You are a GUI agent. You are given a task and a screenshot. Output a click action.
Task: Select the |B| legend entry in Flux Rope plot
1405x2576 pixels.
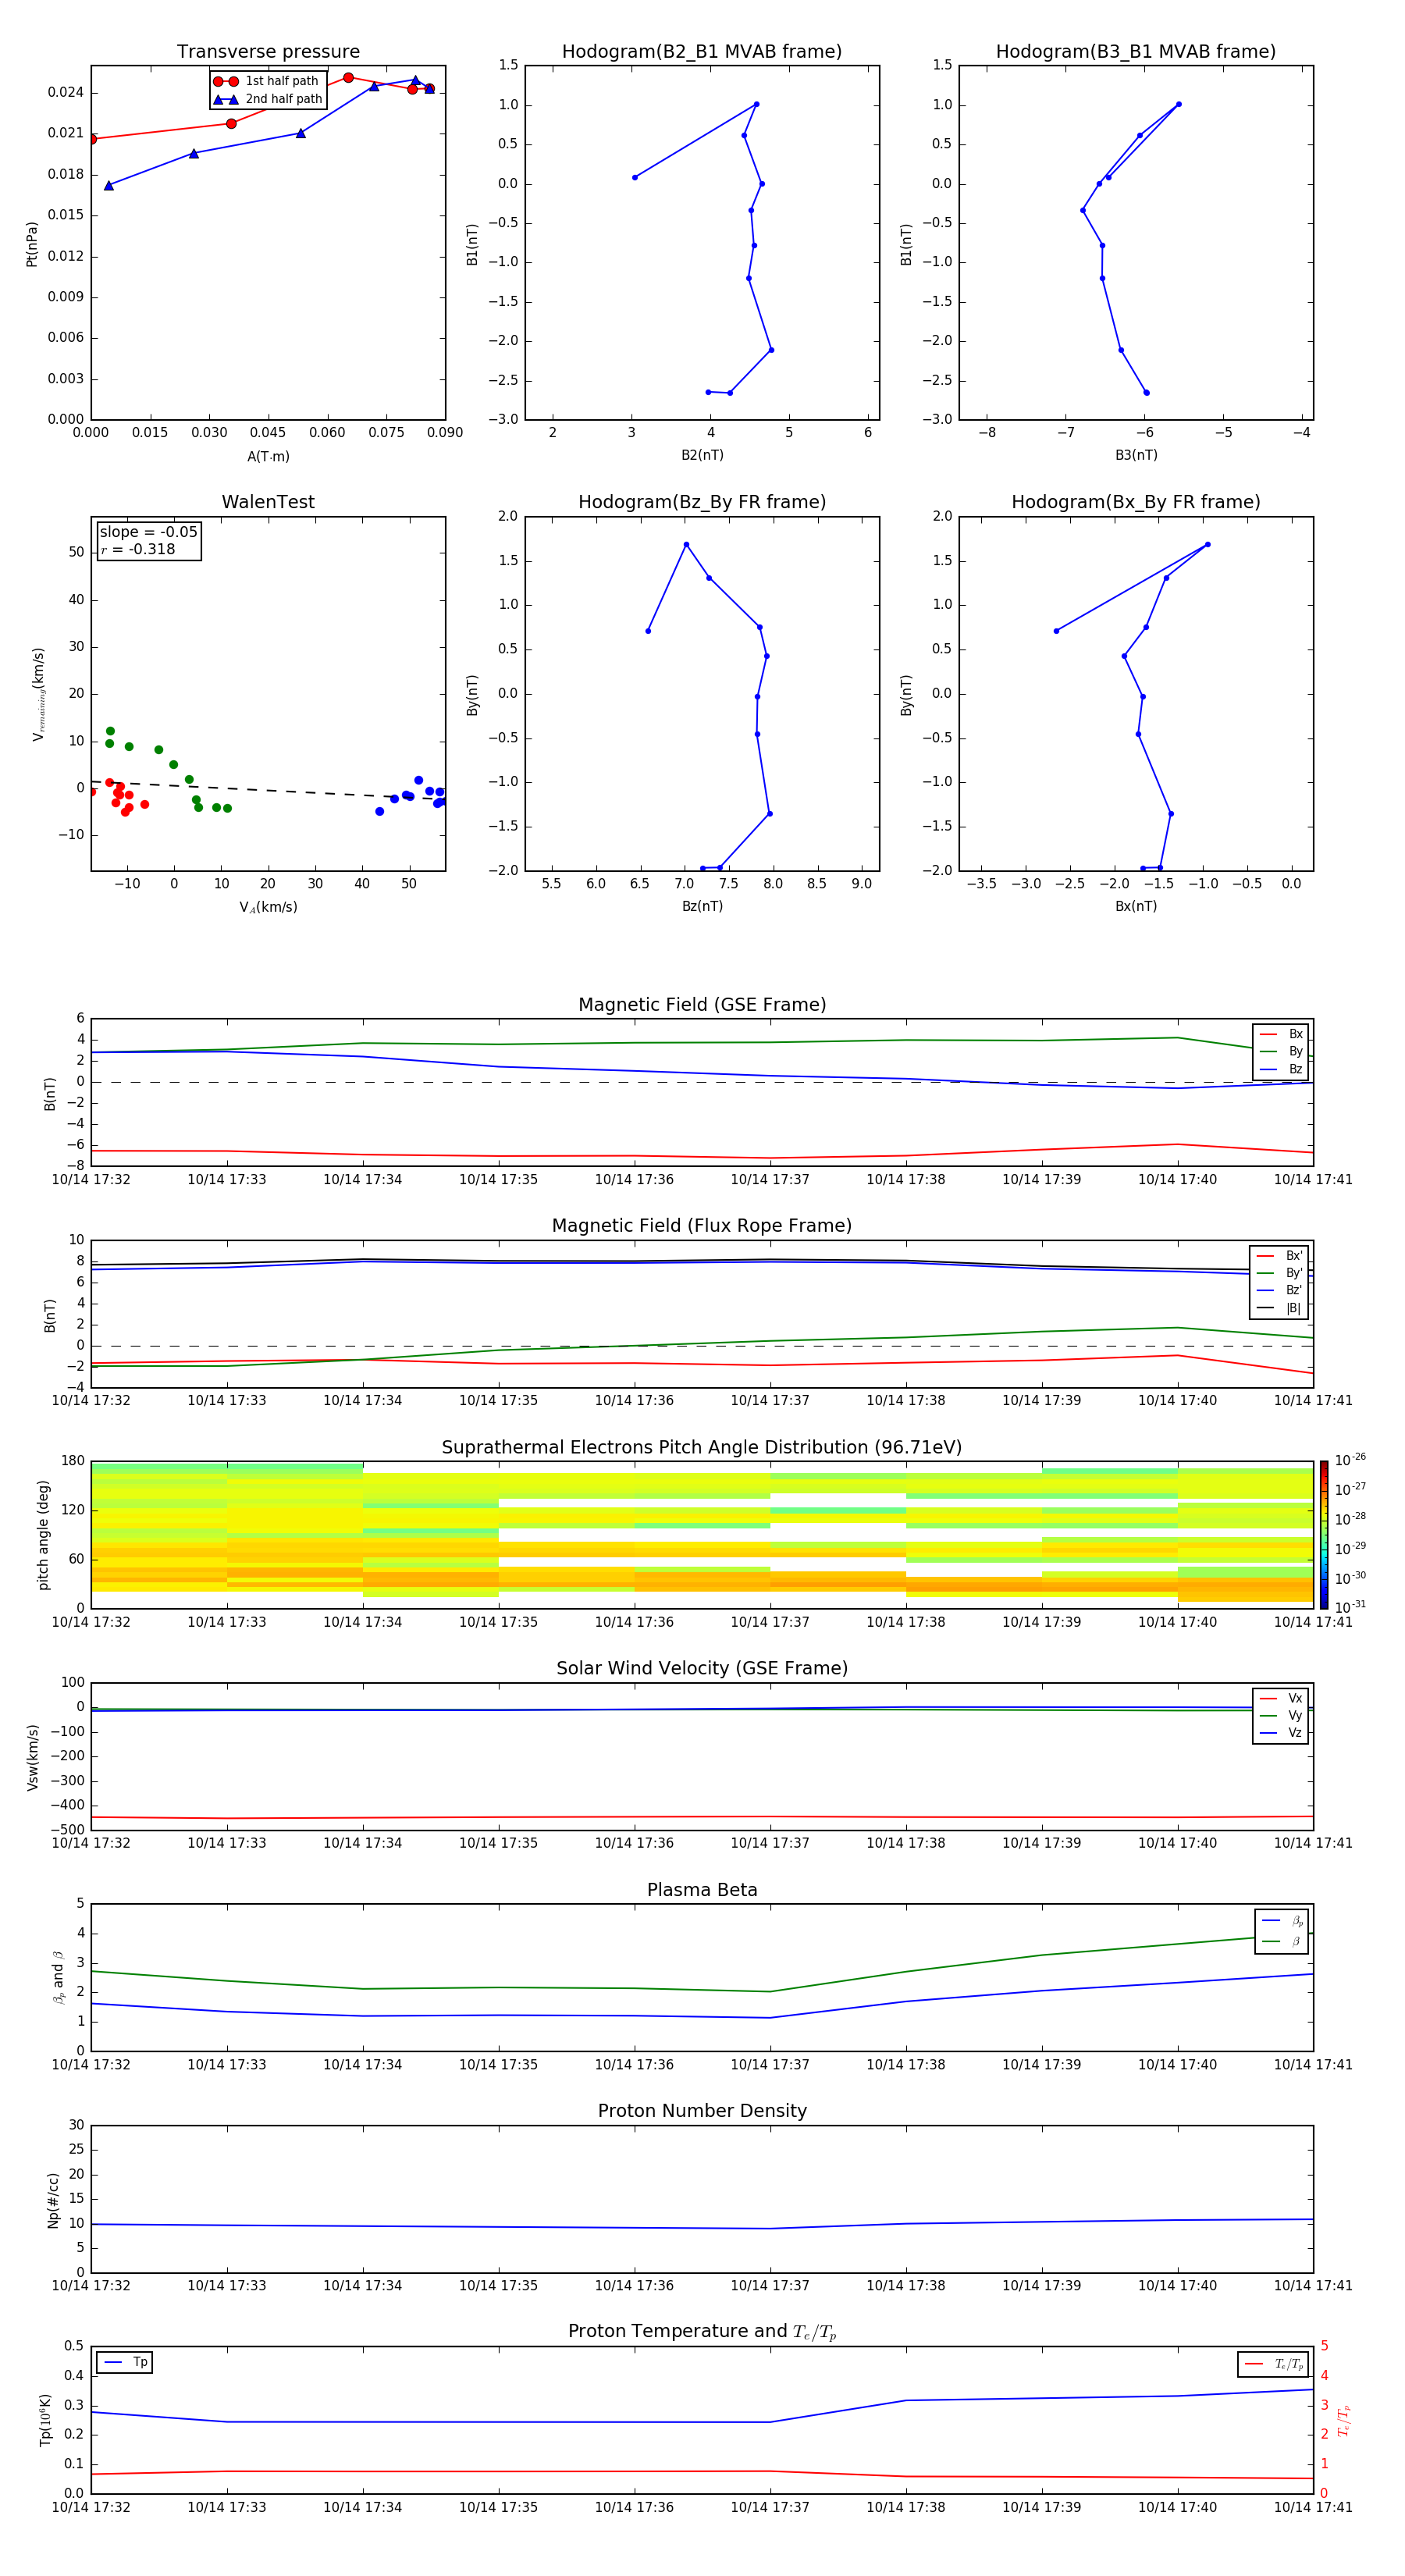click(x=1280, y=1308)
